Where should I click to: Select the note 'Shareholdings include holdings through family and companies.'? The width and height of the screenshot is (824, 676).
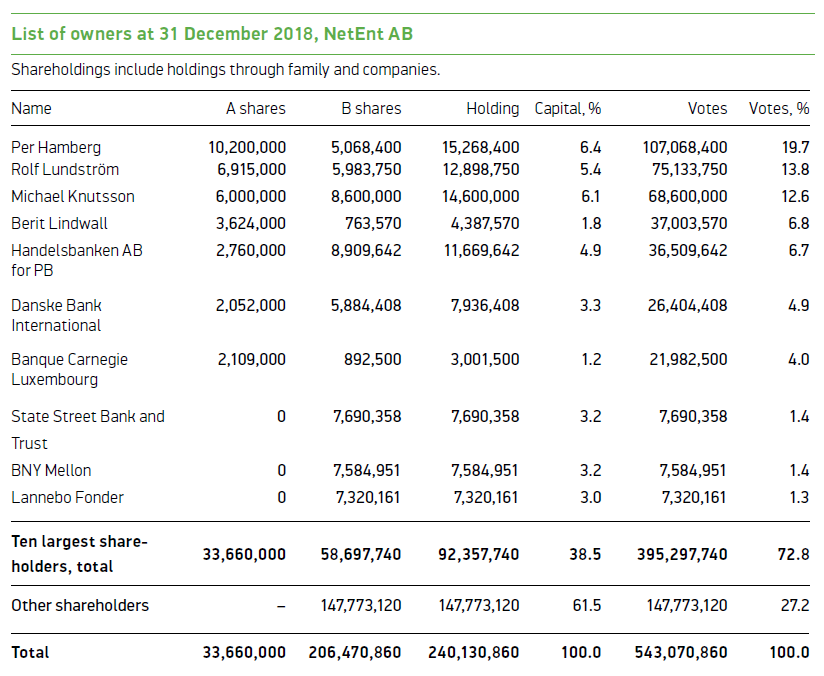tap(225, 70)
